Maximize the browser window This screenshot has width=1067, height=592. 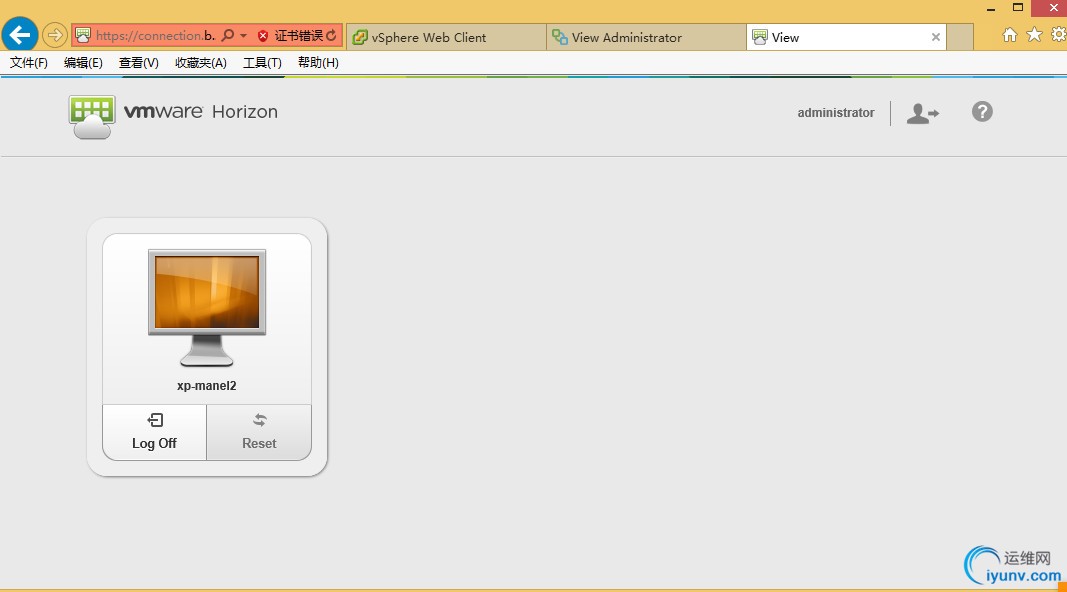pyautogui.click(x=1018, y=7)
